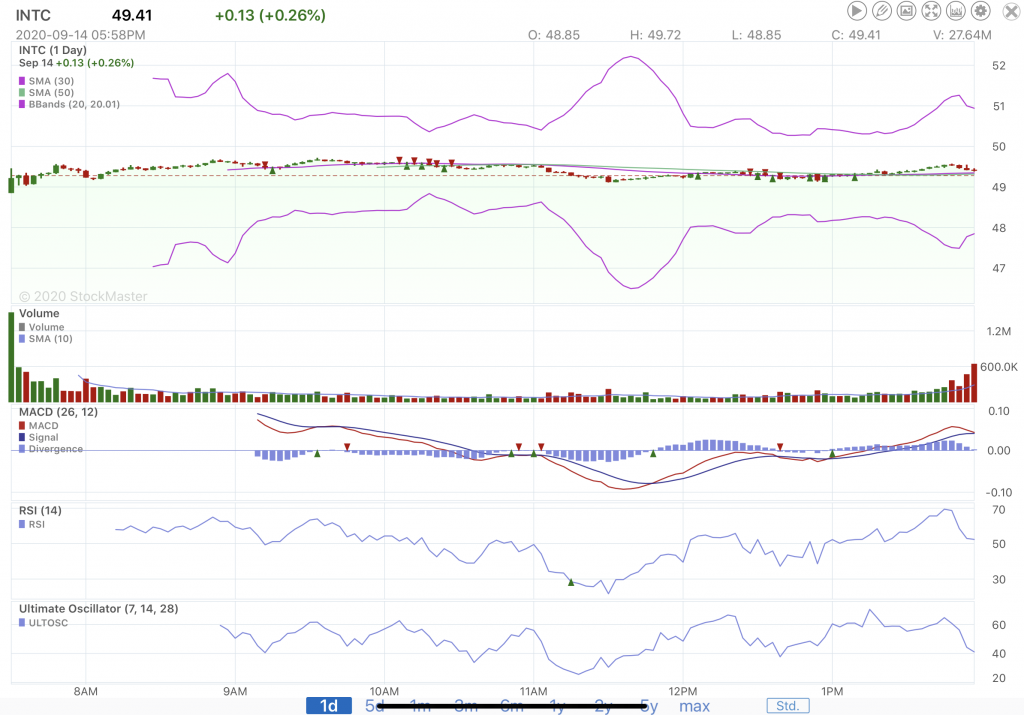
Task: Switch to max time range
Action: click(x=694, y=706)
